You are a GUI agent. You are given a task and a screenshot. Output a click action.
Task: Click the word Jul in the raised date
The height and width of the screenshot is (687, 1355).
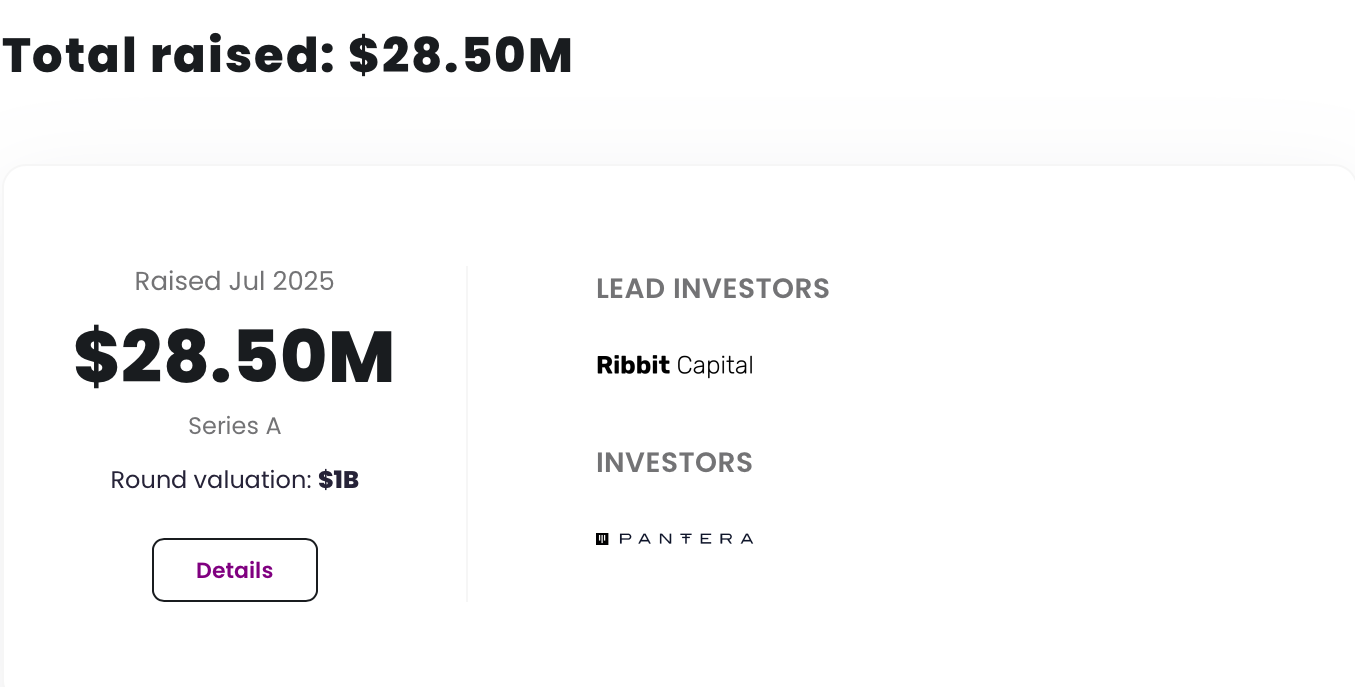246,281
